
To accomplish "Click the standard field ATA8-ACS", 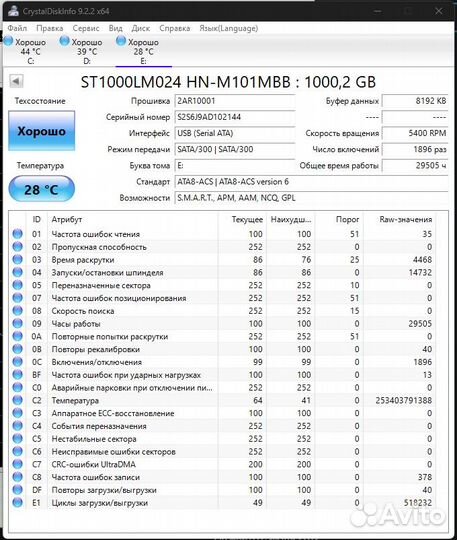I will coord(311,182).
